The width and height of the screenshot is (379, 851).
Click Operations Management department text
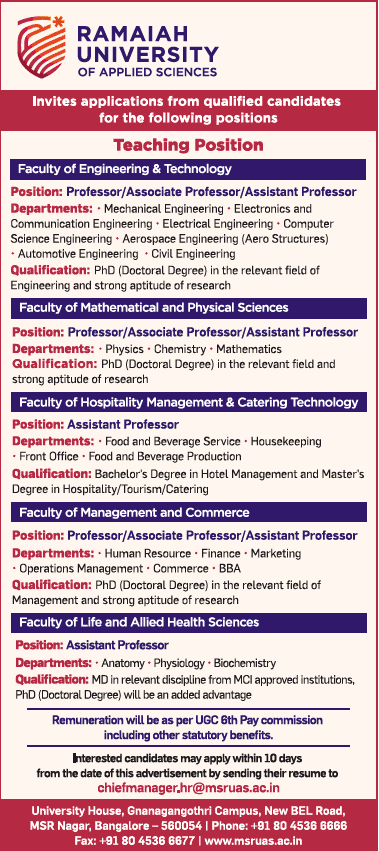(x=80, y=569)
